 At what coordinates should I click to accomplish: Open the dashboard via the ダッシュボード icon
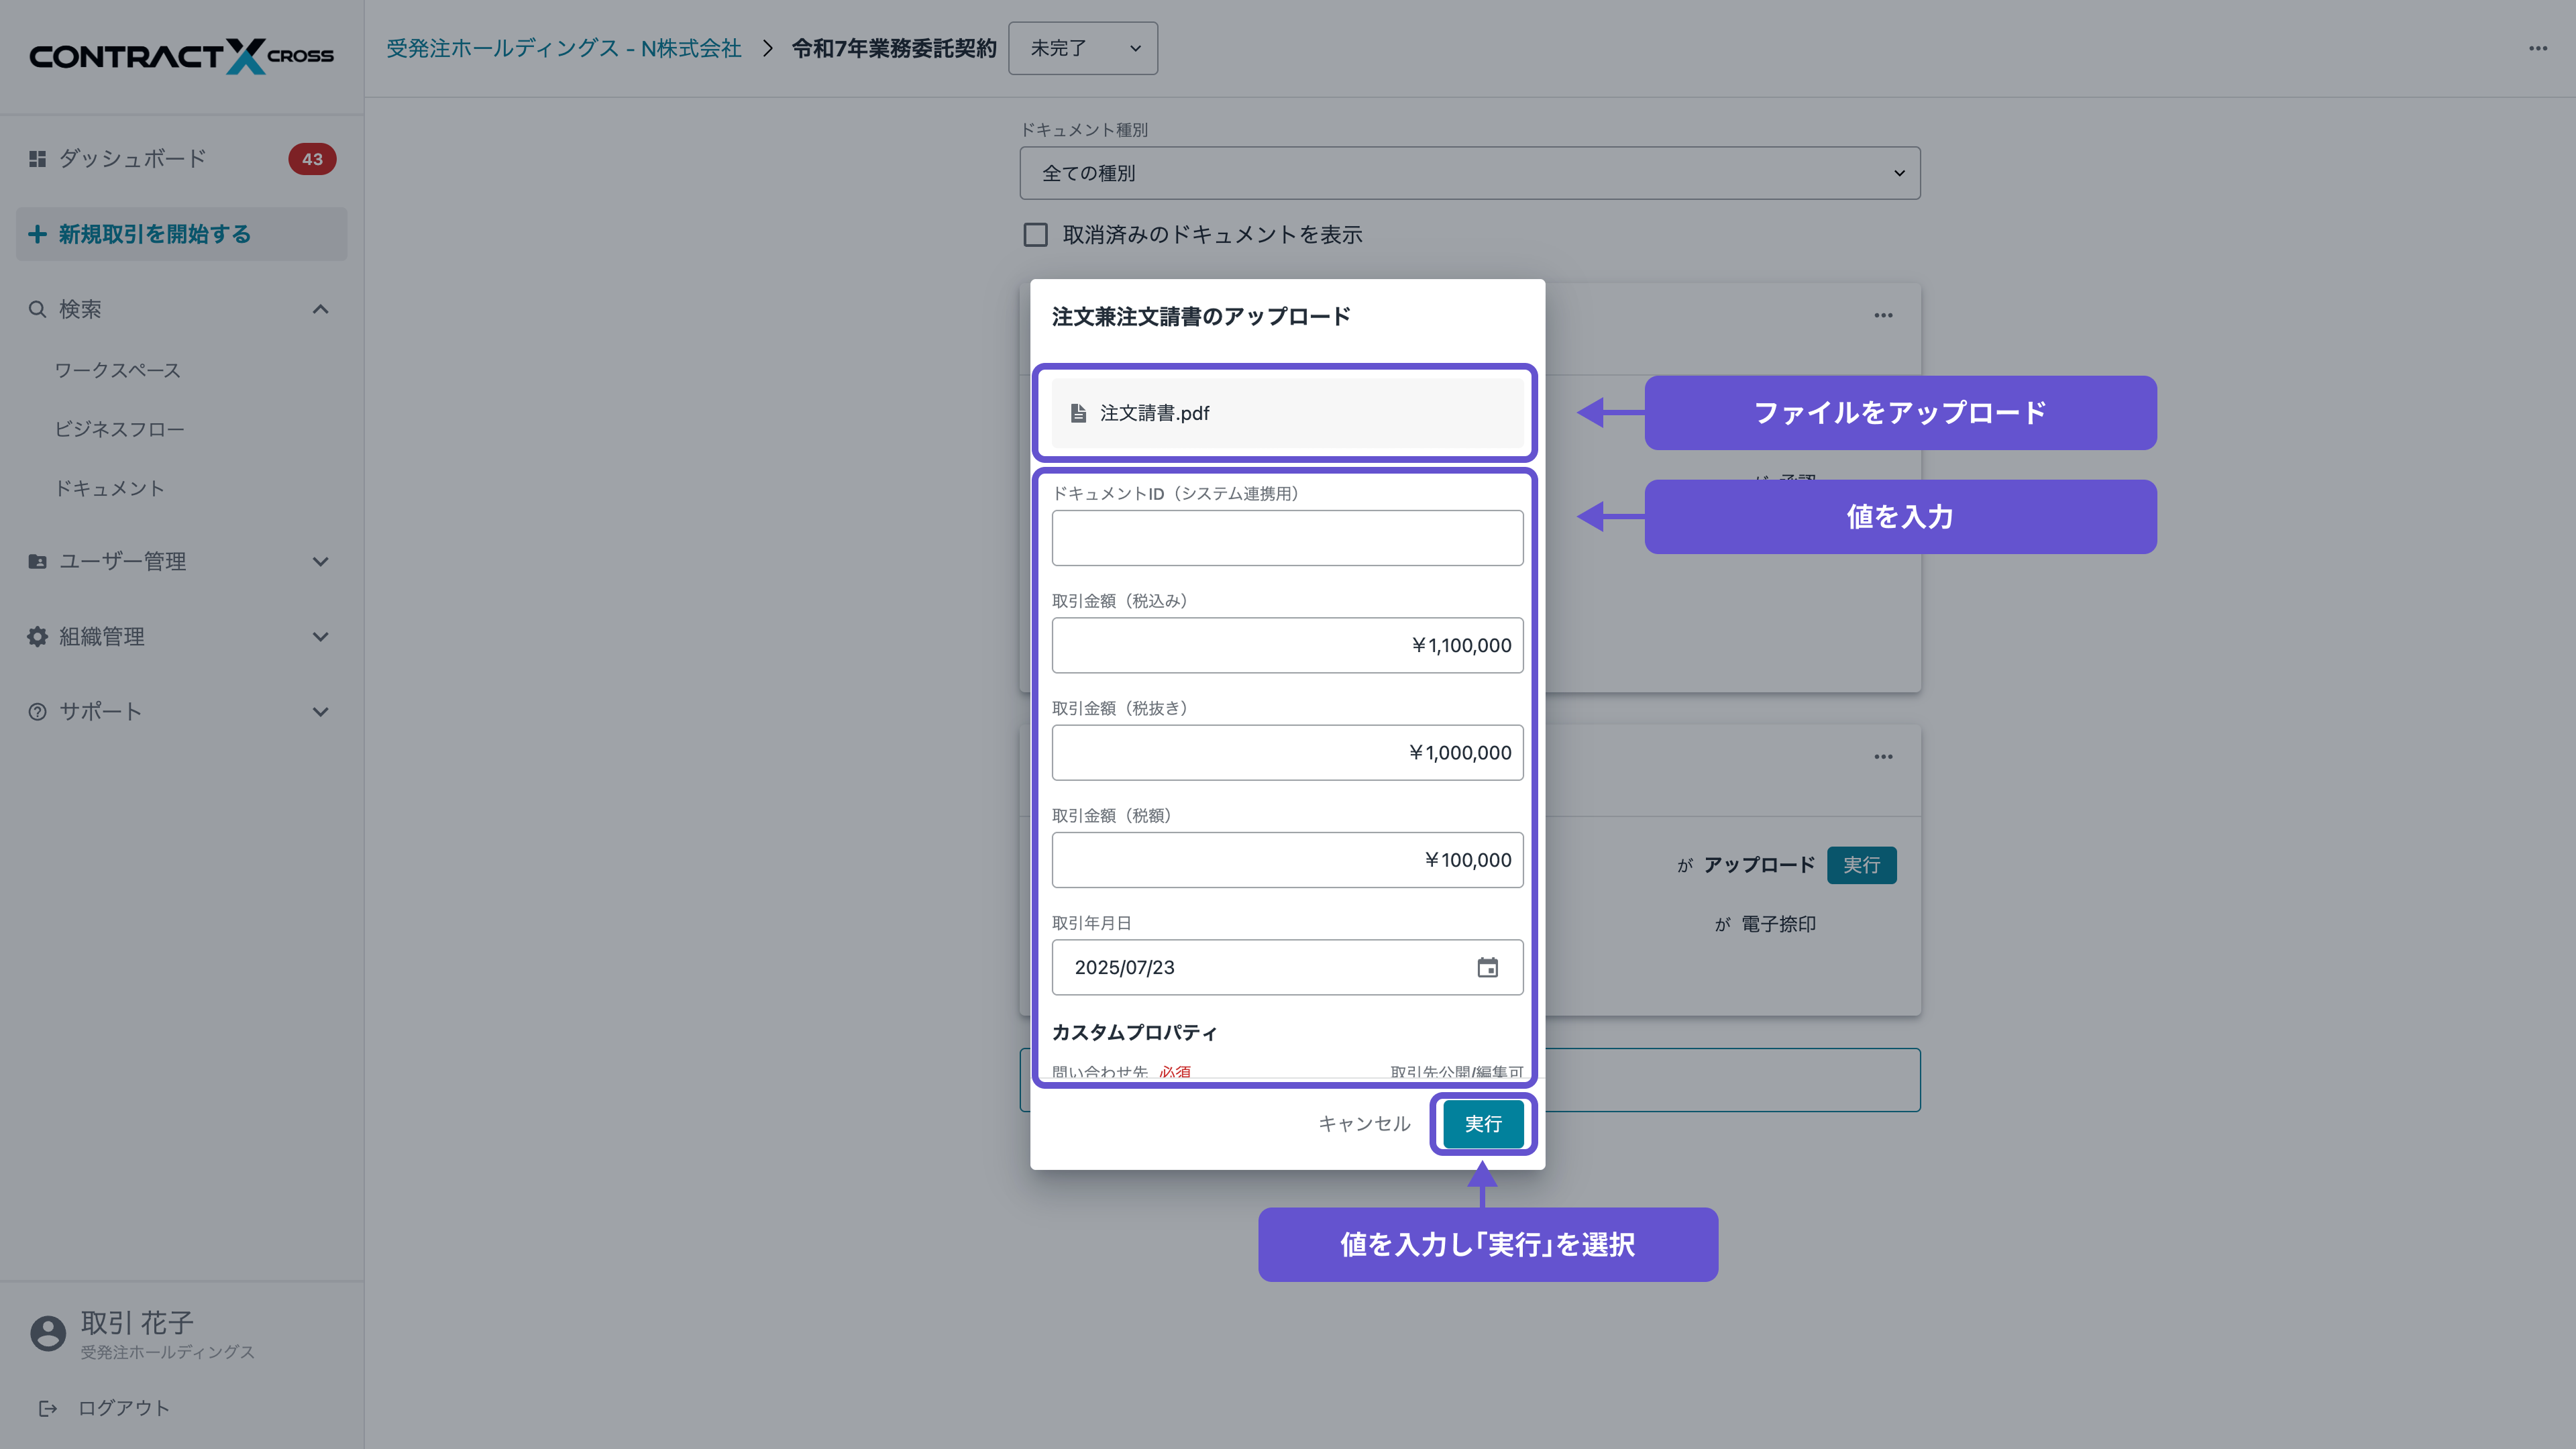37,158
